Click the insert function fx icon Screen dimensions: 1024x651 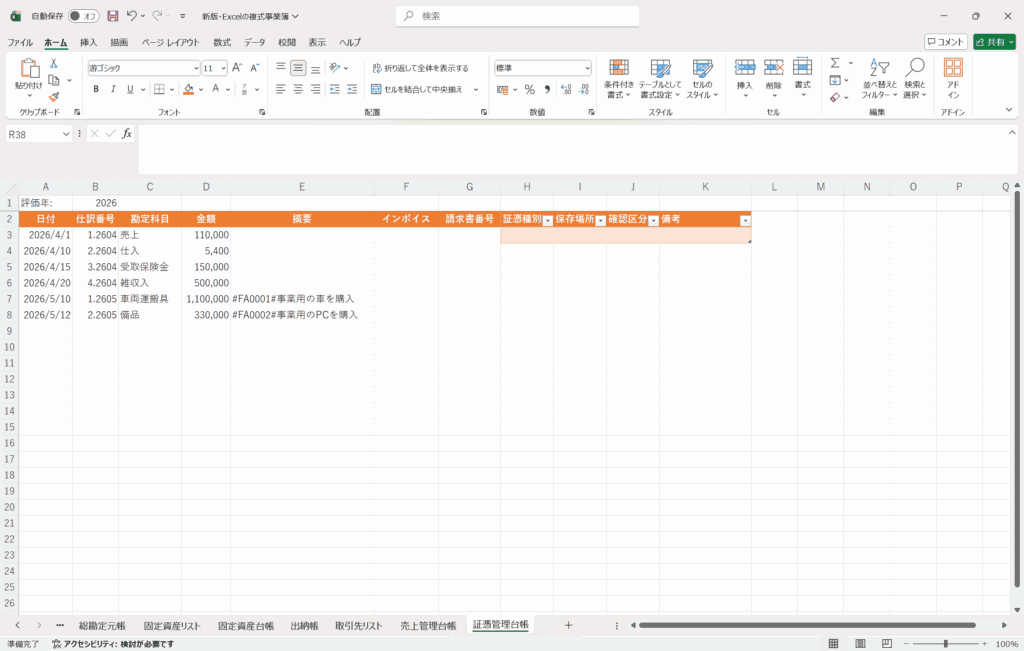[127, 134]
